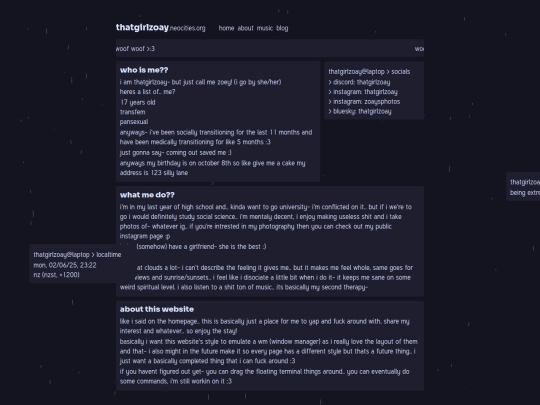The image size is (540, 405).
Task: Click the mon, 02/06/25 date line
Action: point(65,265)
